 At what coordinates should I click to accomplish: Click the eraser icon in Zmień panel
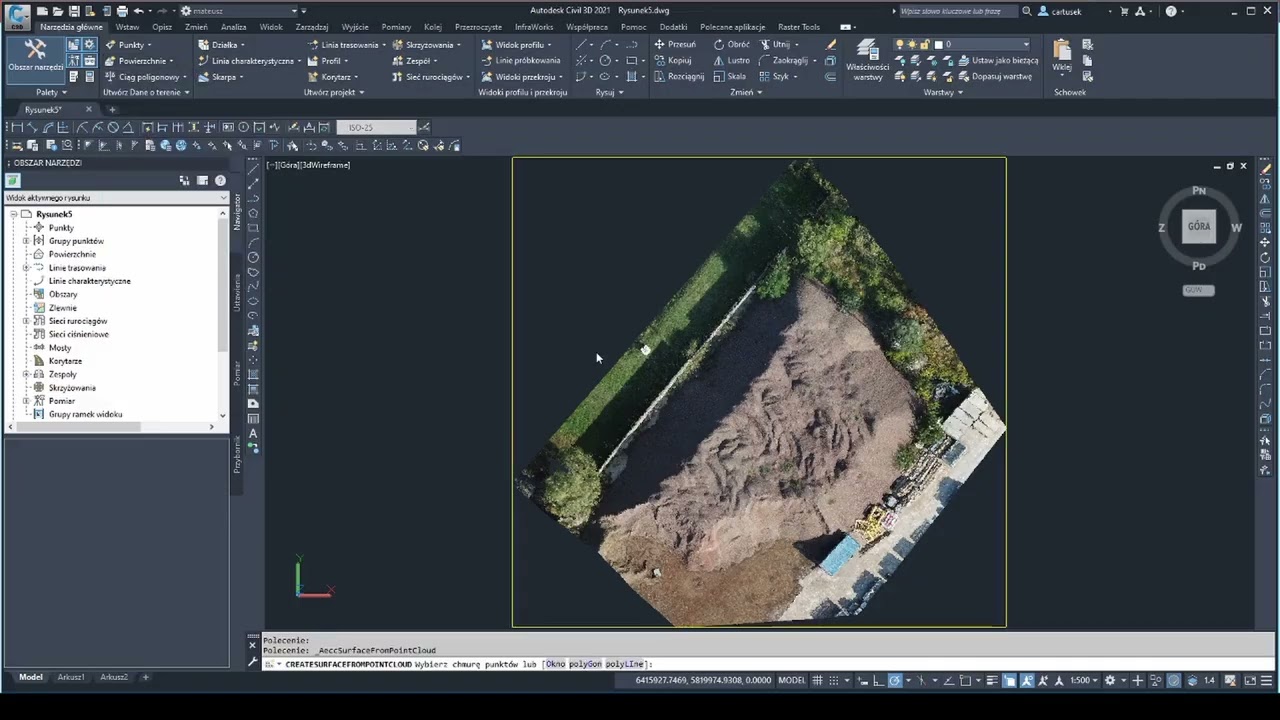830,44
